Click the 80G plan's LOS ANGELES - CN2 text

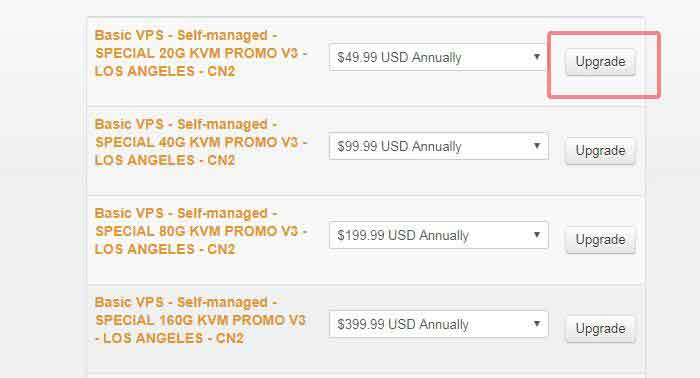click(165, 249)
